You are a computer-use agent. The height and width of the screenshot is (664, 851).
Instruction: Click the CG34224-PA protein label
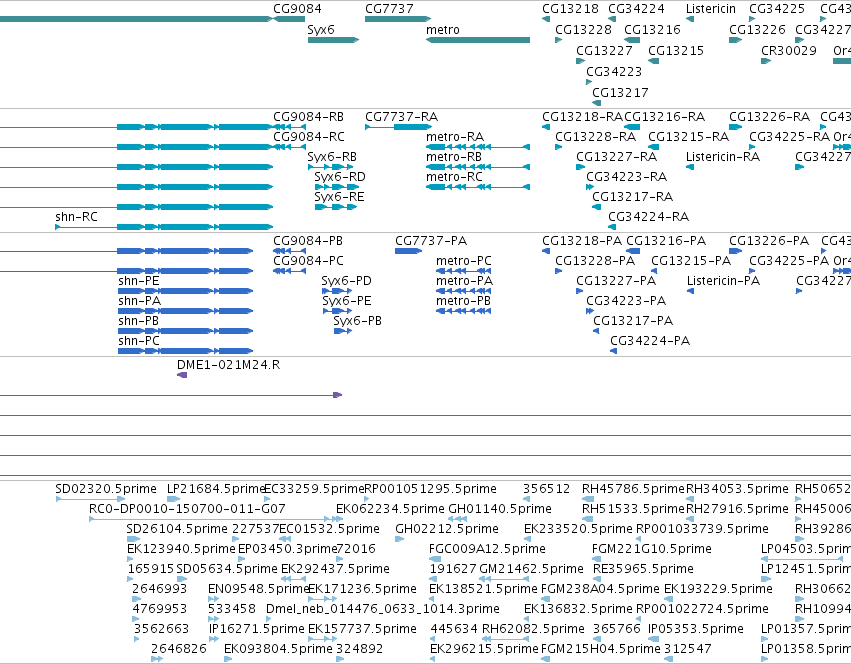650,341
